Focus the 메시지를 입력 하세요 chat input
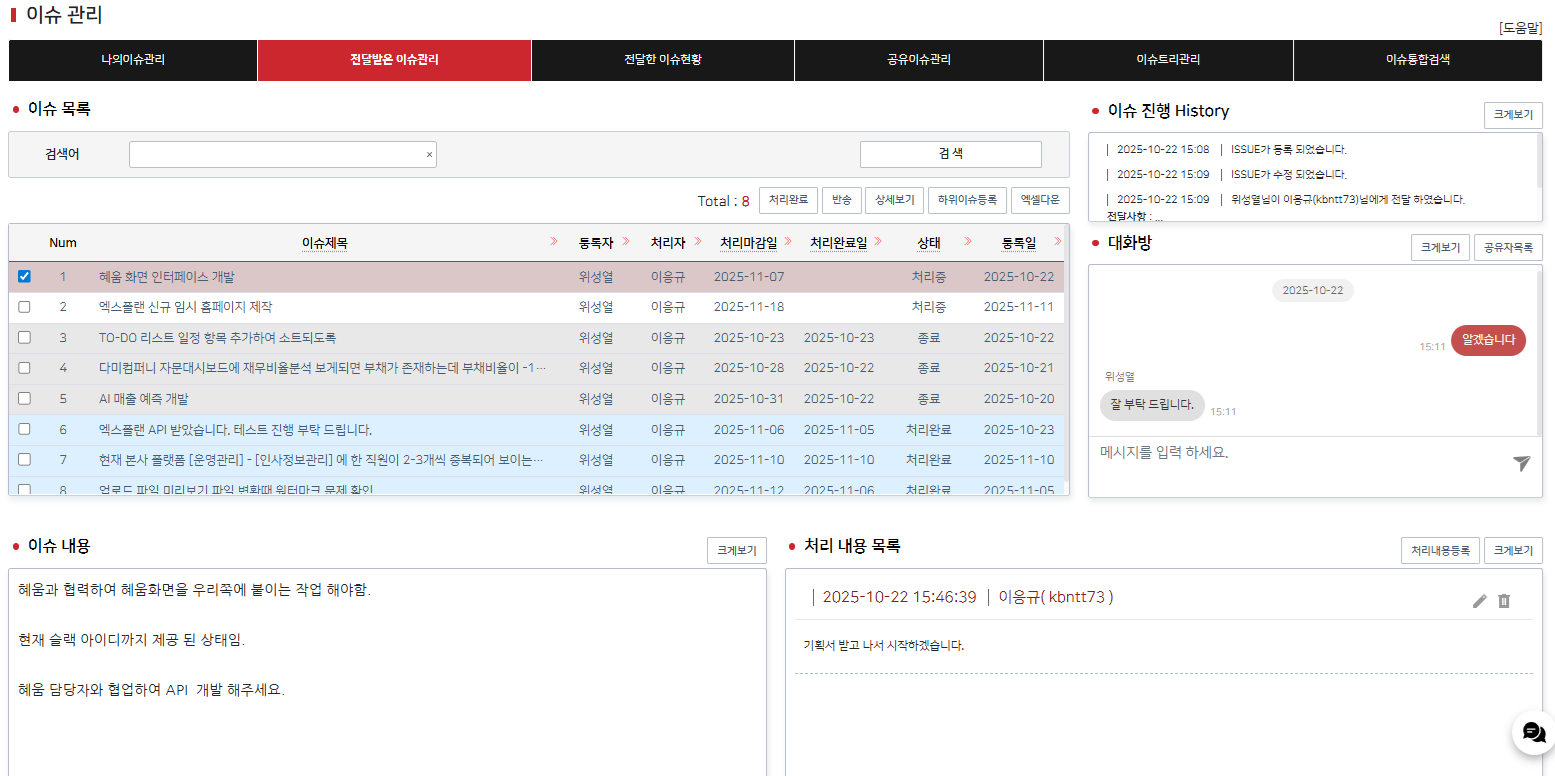This screenshot has width=1555, height=776. (x=1300, y=453)
